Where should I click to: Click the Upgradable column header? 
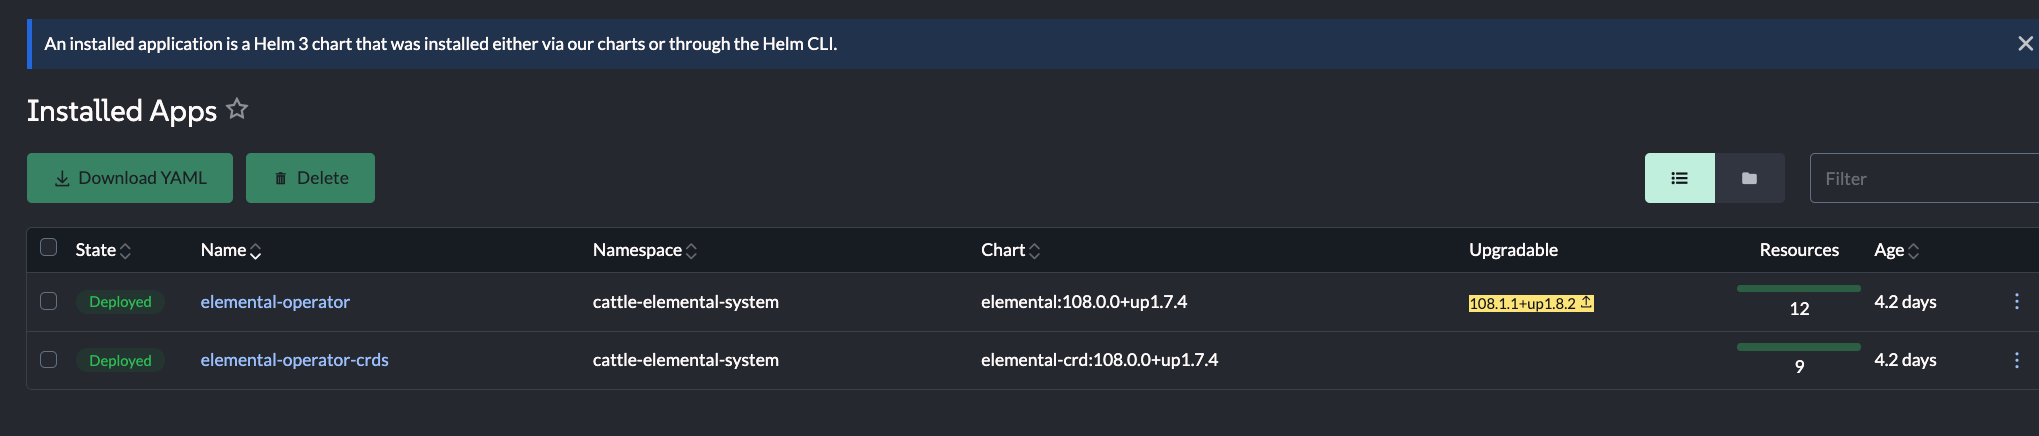tap(1513, 250)
